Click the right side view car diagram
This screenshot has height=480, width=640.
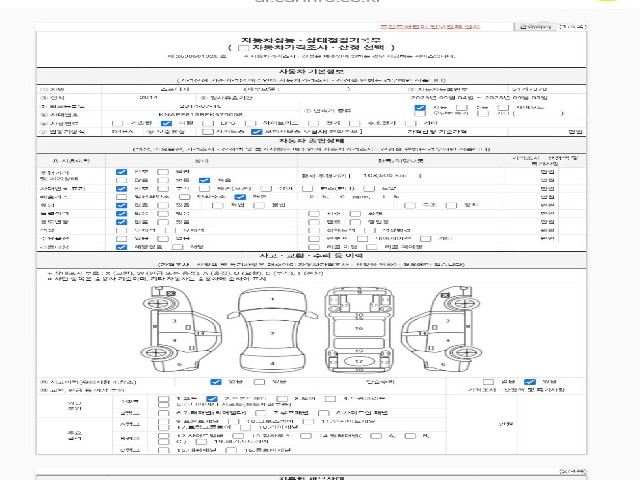pyautogui.click(x=442, y=329)
